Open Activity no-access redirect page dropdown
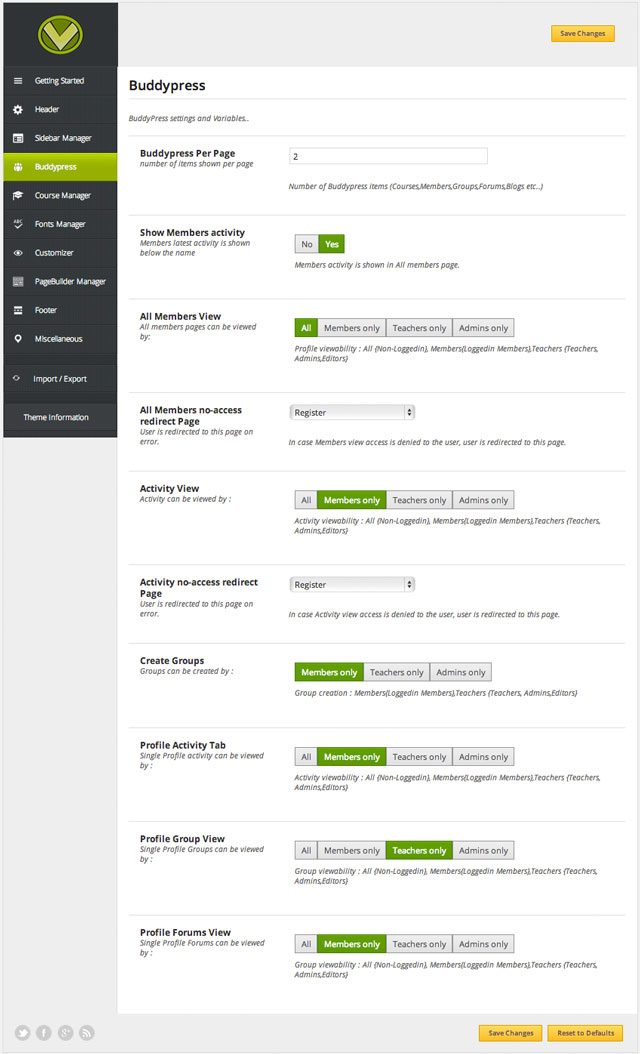 click(x=352, y=585)
